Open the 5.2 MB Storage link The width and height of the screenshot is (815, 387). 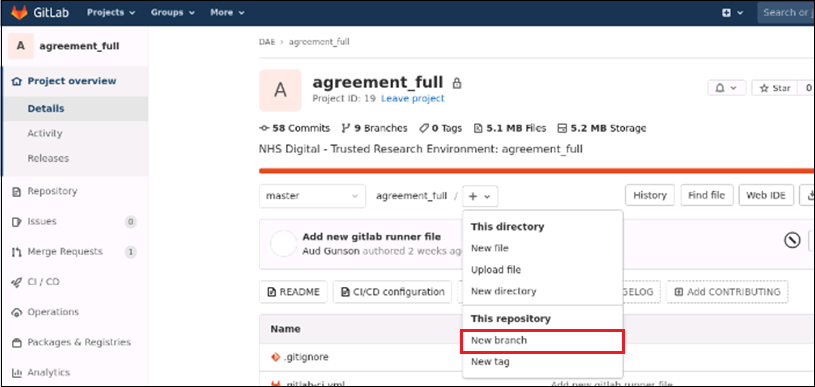click(x=602, y=128)
